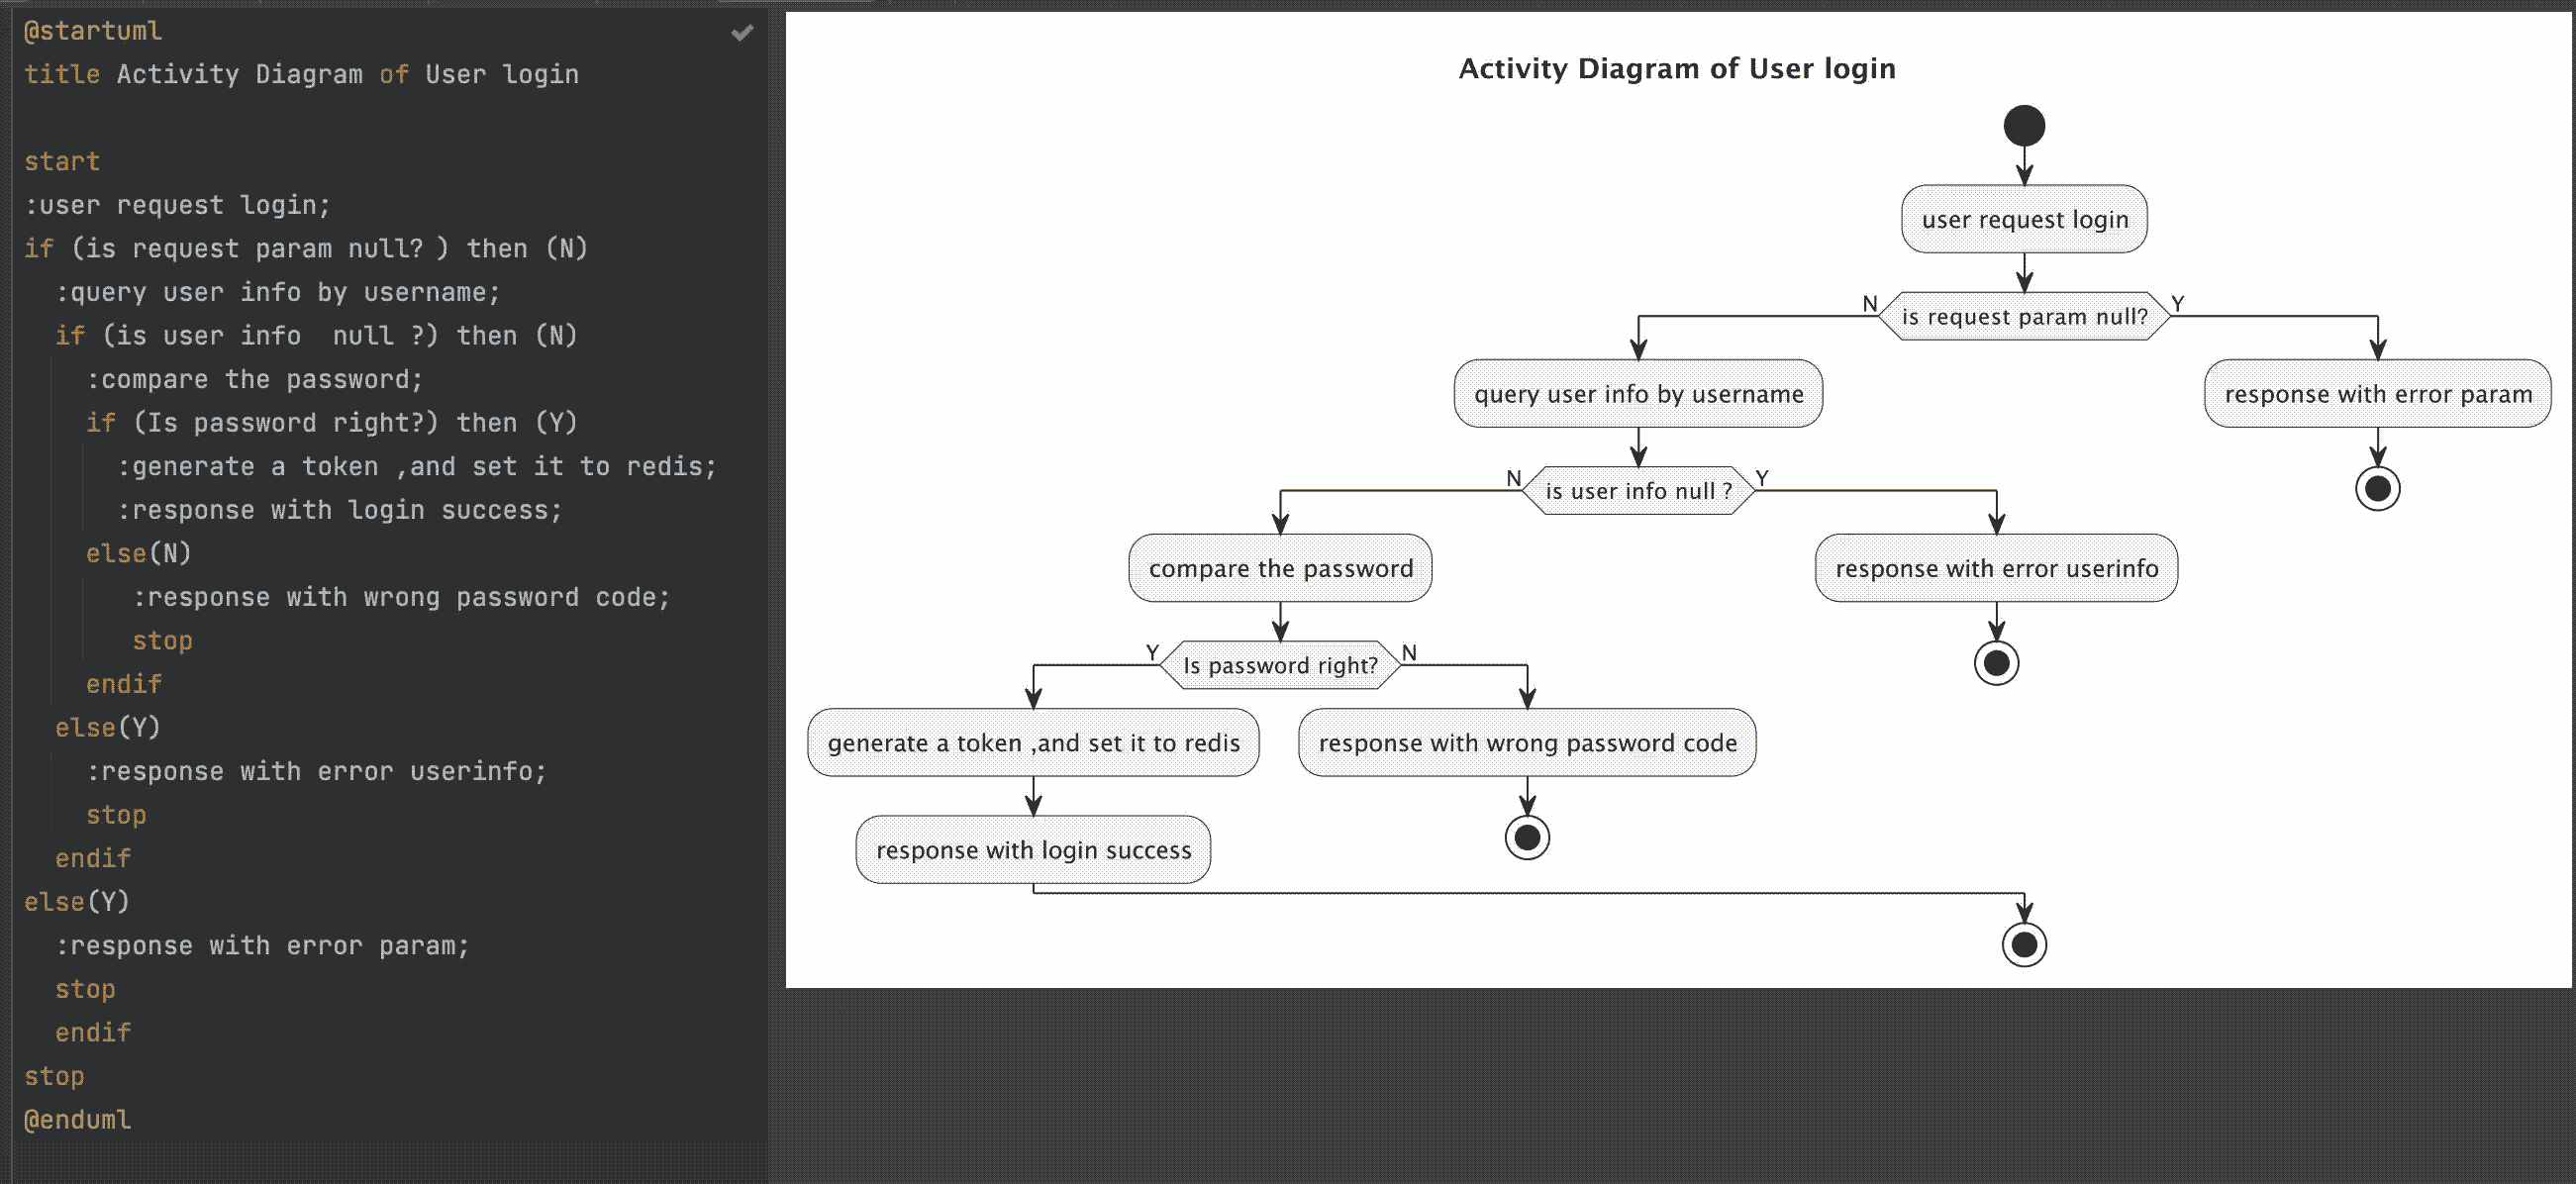
Task: Click the final end node at diagram bottom
Action: click(x=2023, y=945)
